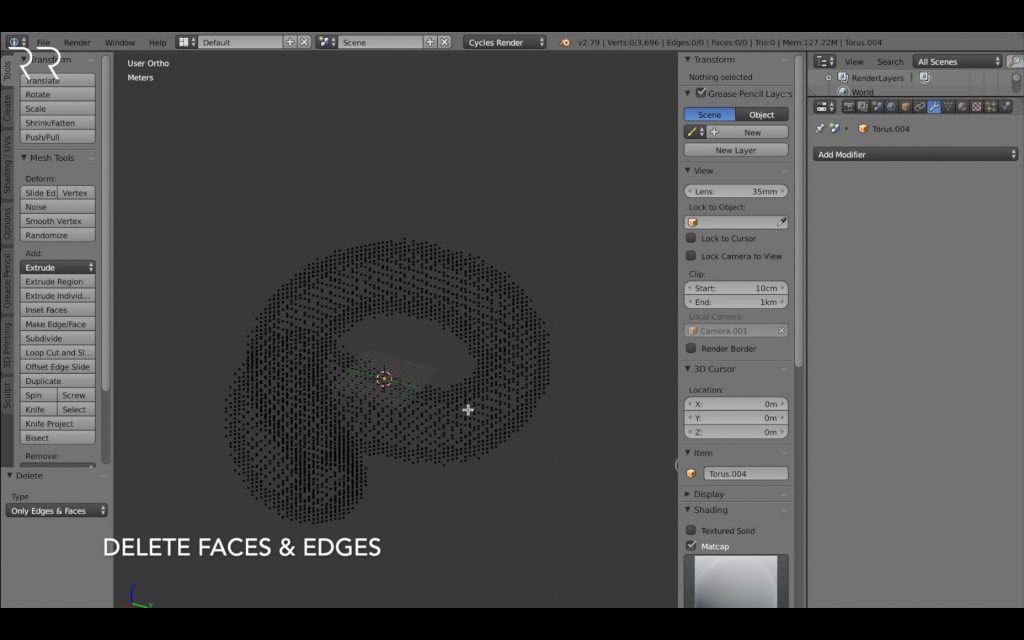This screenshot has height=640, width=1024.
Task: Select the Modifiers wrench tab icon
Action: click(x=934, y=106)
